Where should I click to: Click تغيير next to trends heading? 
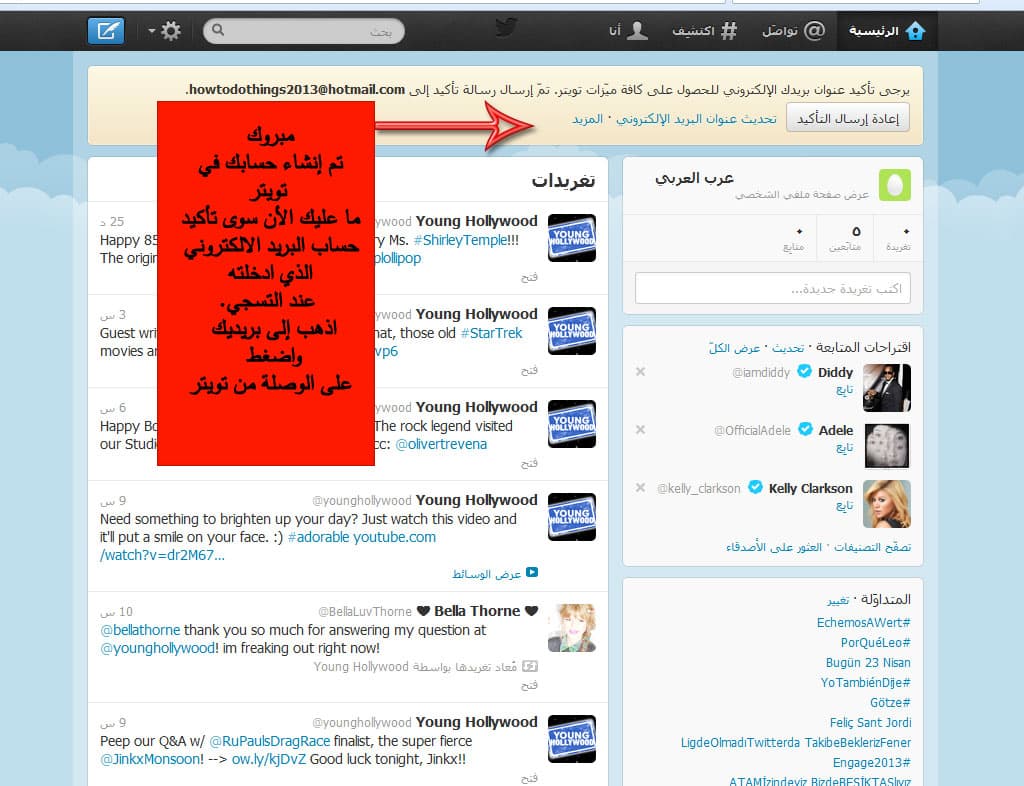838,600
